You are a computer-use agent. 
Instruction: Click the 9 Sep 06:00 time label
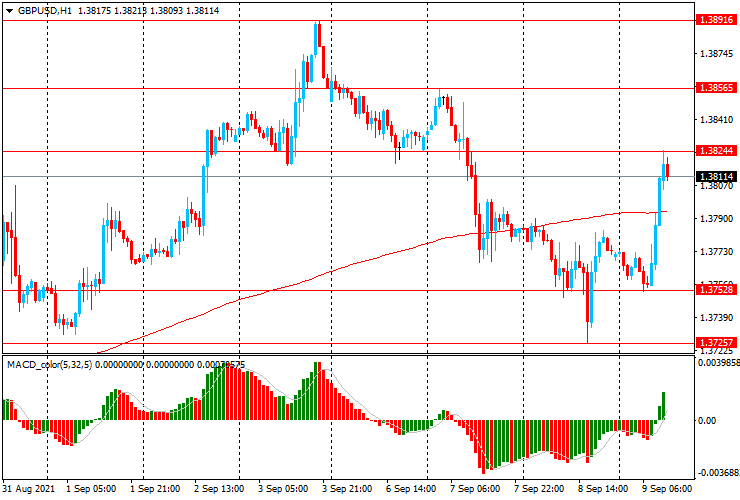(667, 489)
